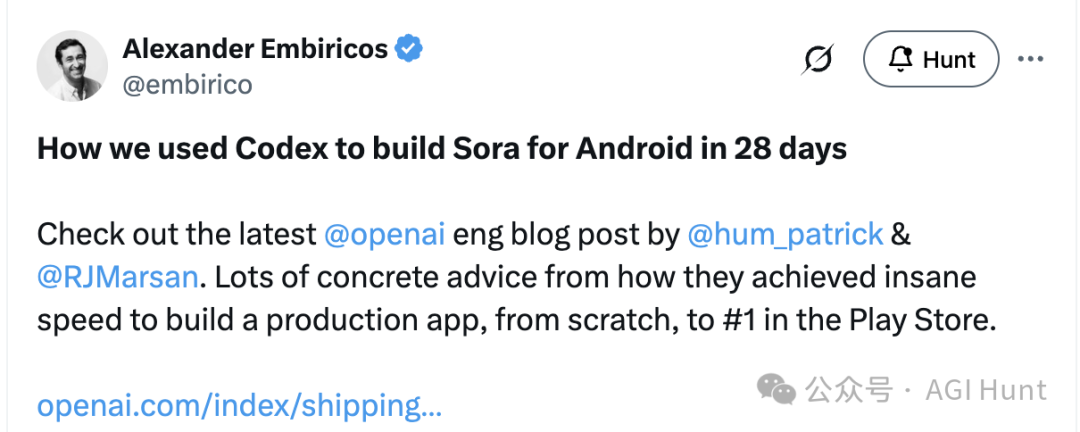The width and height of the screenshot is (1080, 432).
Task: Click the Alexander Embiricos display name
Action: (254, 48)
